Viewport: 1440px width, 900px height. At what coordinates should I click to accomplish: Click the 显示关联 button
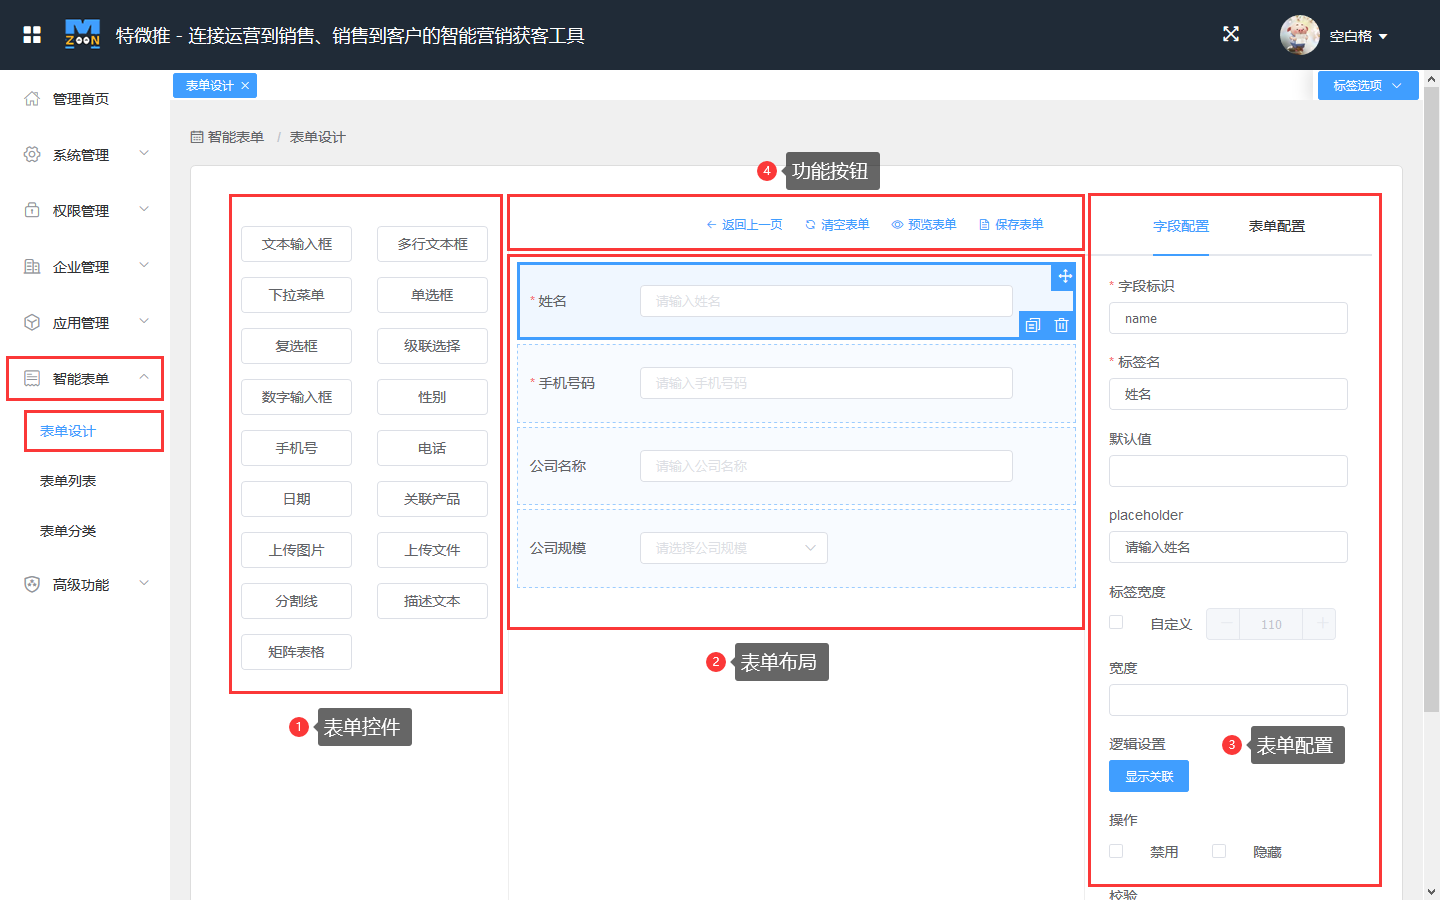1149,776
